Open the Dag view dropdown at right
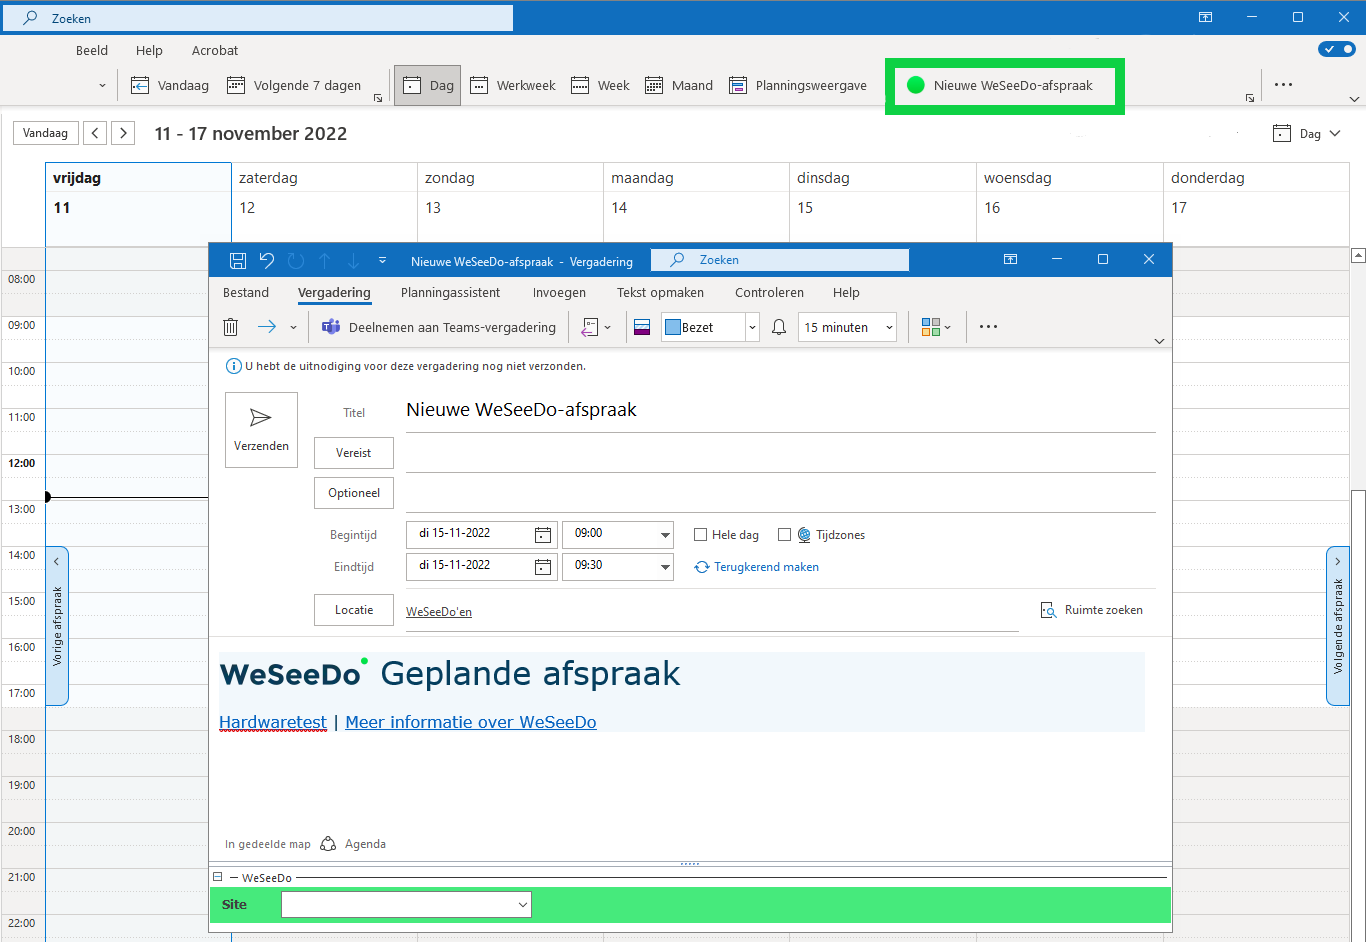This screenshot has height=942, width=1366. pyautogui.click(x=1307, y=134)
